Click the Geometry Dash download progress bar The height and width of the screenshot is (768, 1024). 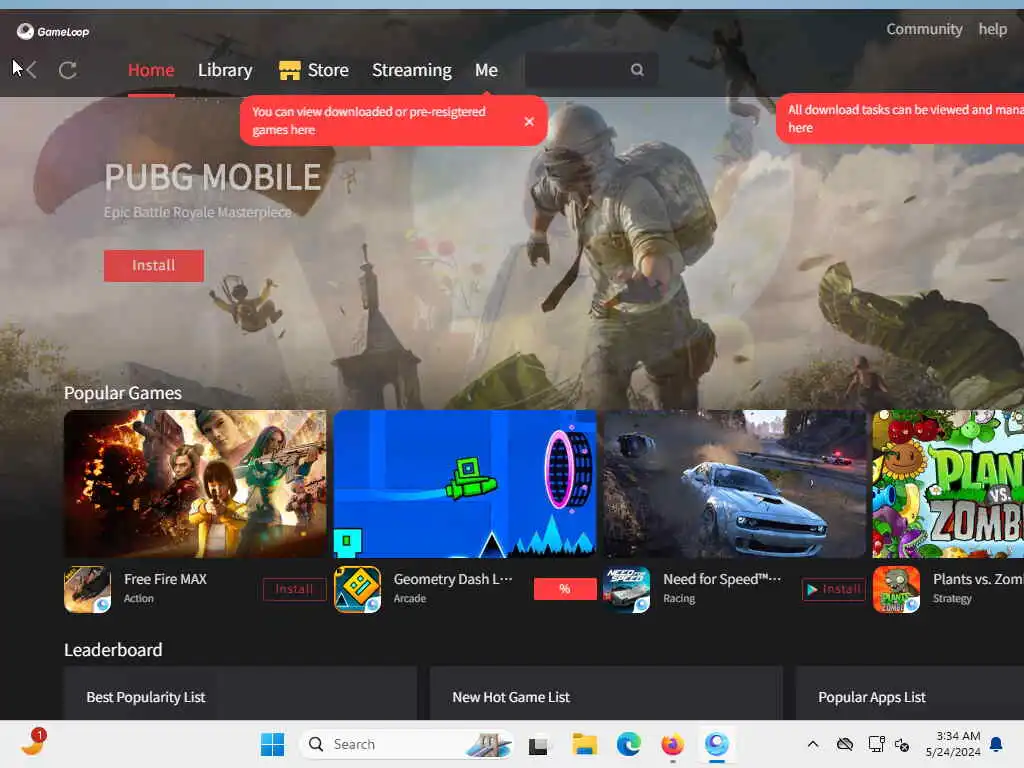point(565,589)
